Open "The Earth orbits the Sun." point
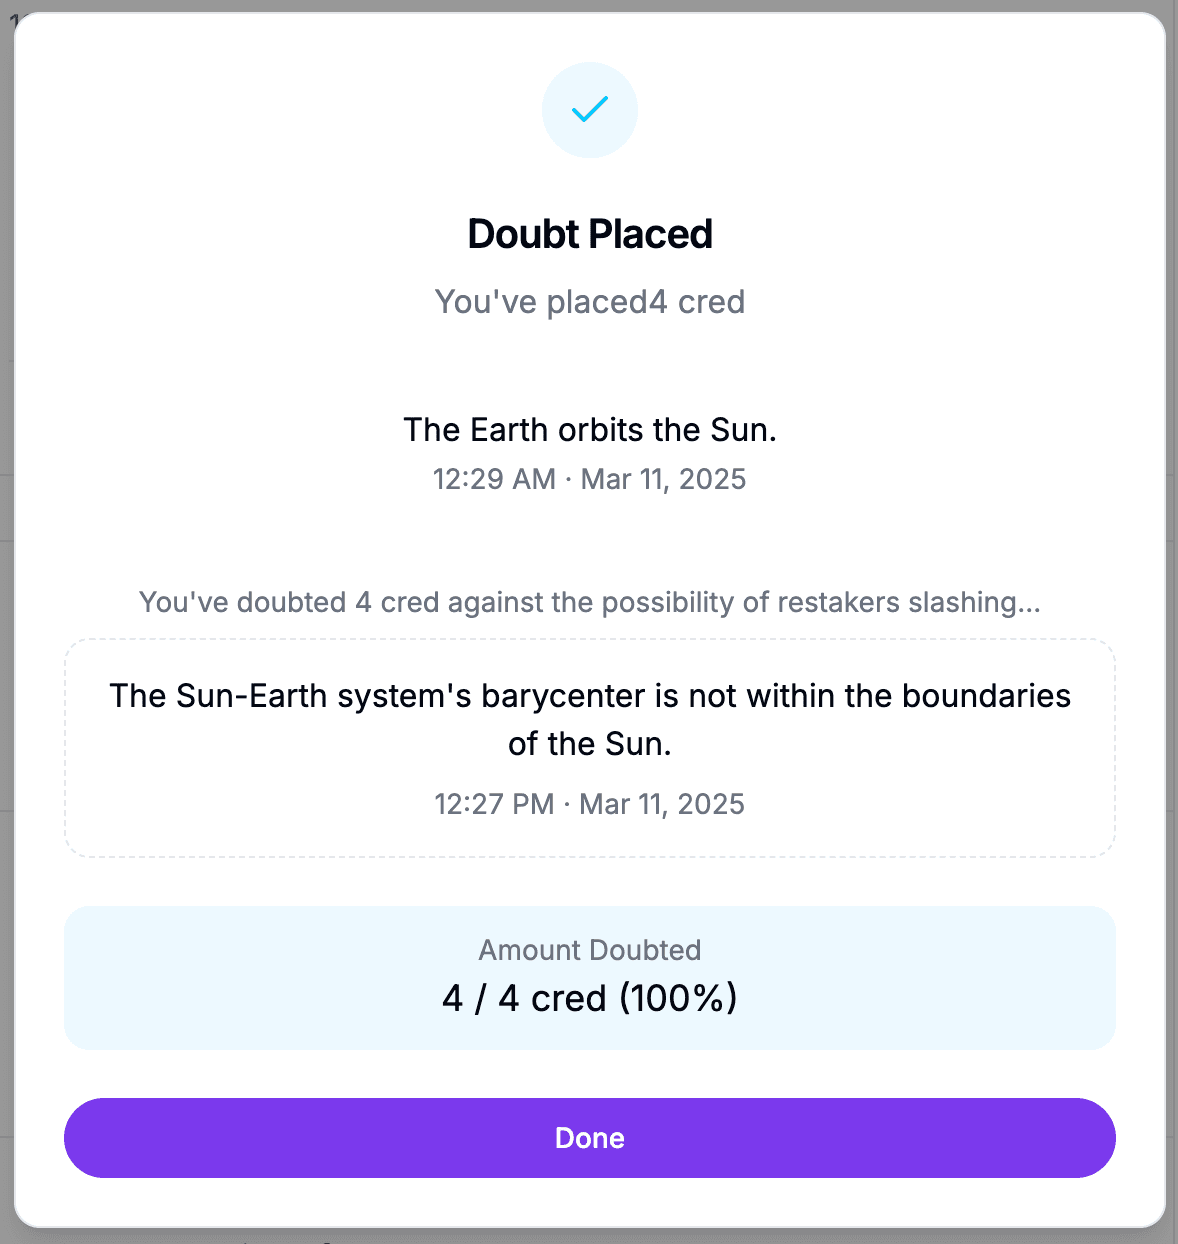The height and width of the screenshot is (1244, 1178). pyautogui.click(x=590, y=430)
